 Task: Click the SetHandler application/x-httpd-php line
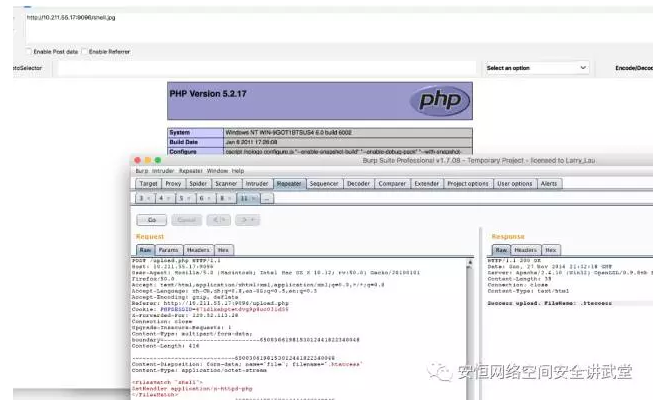click(x=192, y=389)
